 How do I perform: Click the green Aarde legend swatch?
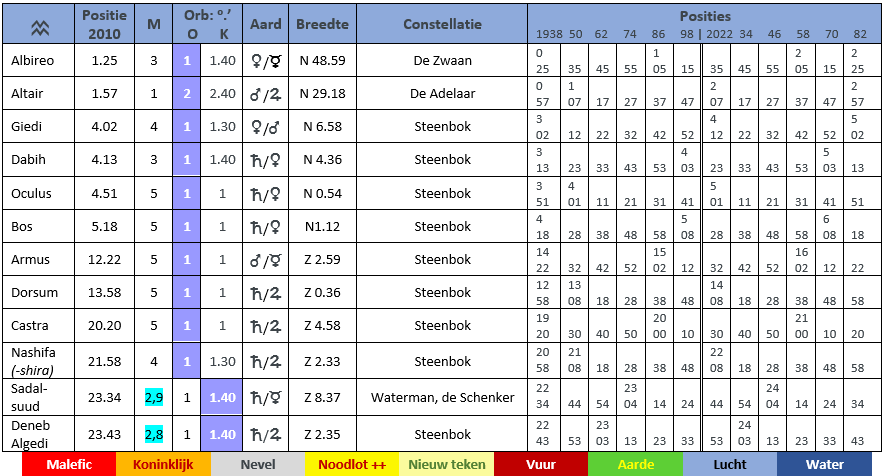[636, 464]
